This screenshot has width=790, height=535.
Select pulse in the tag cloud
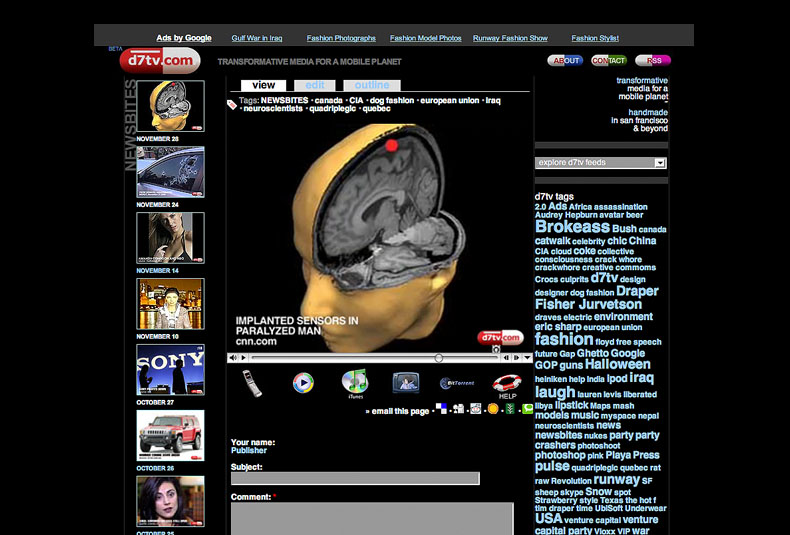point(552,466)
